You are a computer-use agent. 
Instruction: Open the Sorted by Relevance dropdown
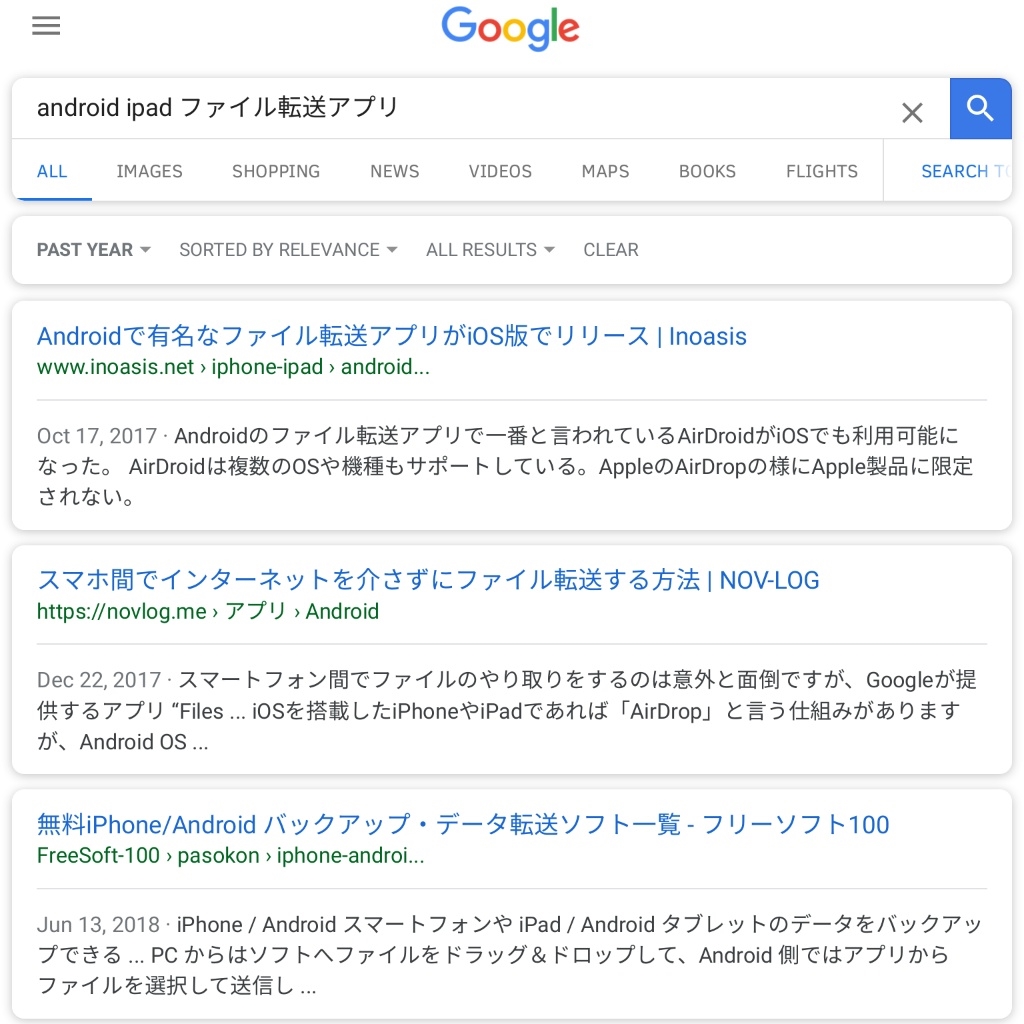(x=288, y=249)
